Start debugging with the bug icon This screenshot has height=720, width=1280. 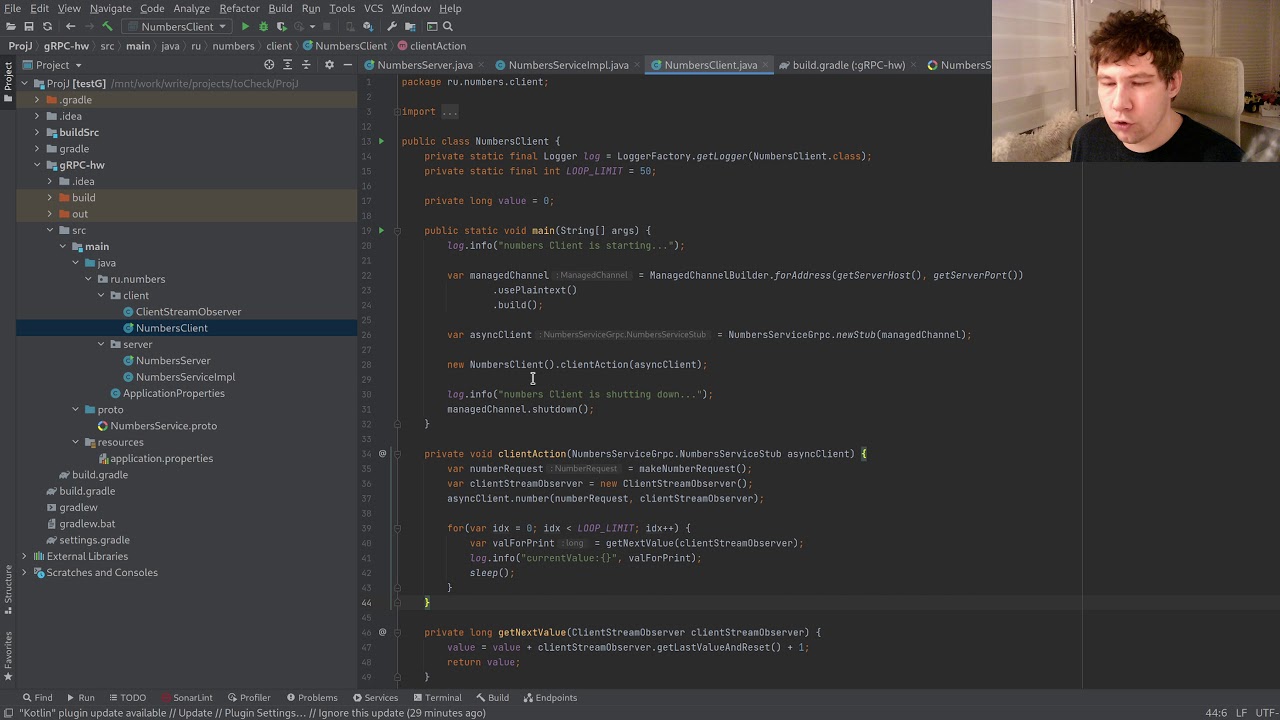coord(263,26)
